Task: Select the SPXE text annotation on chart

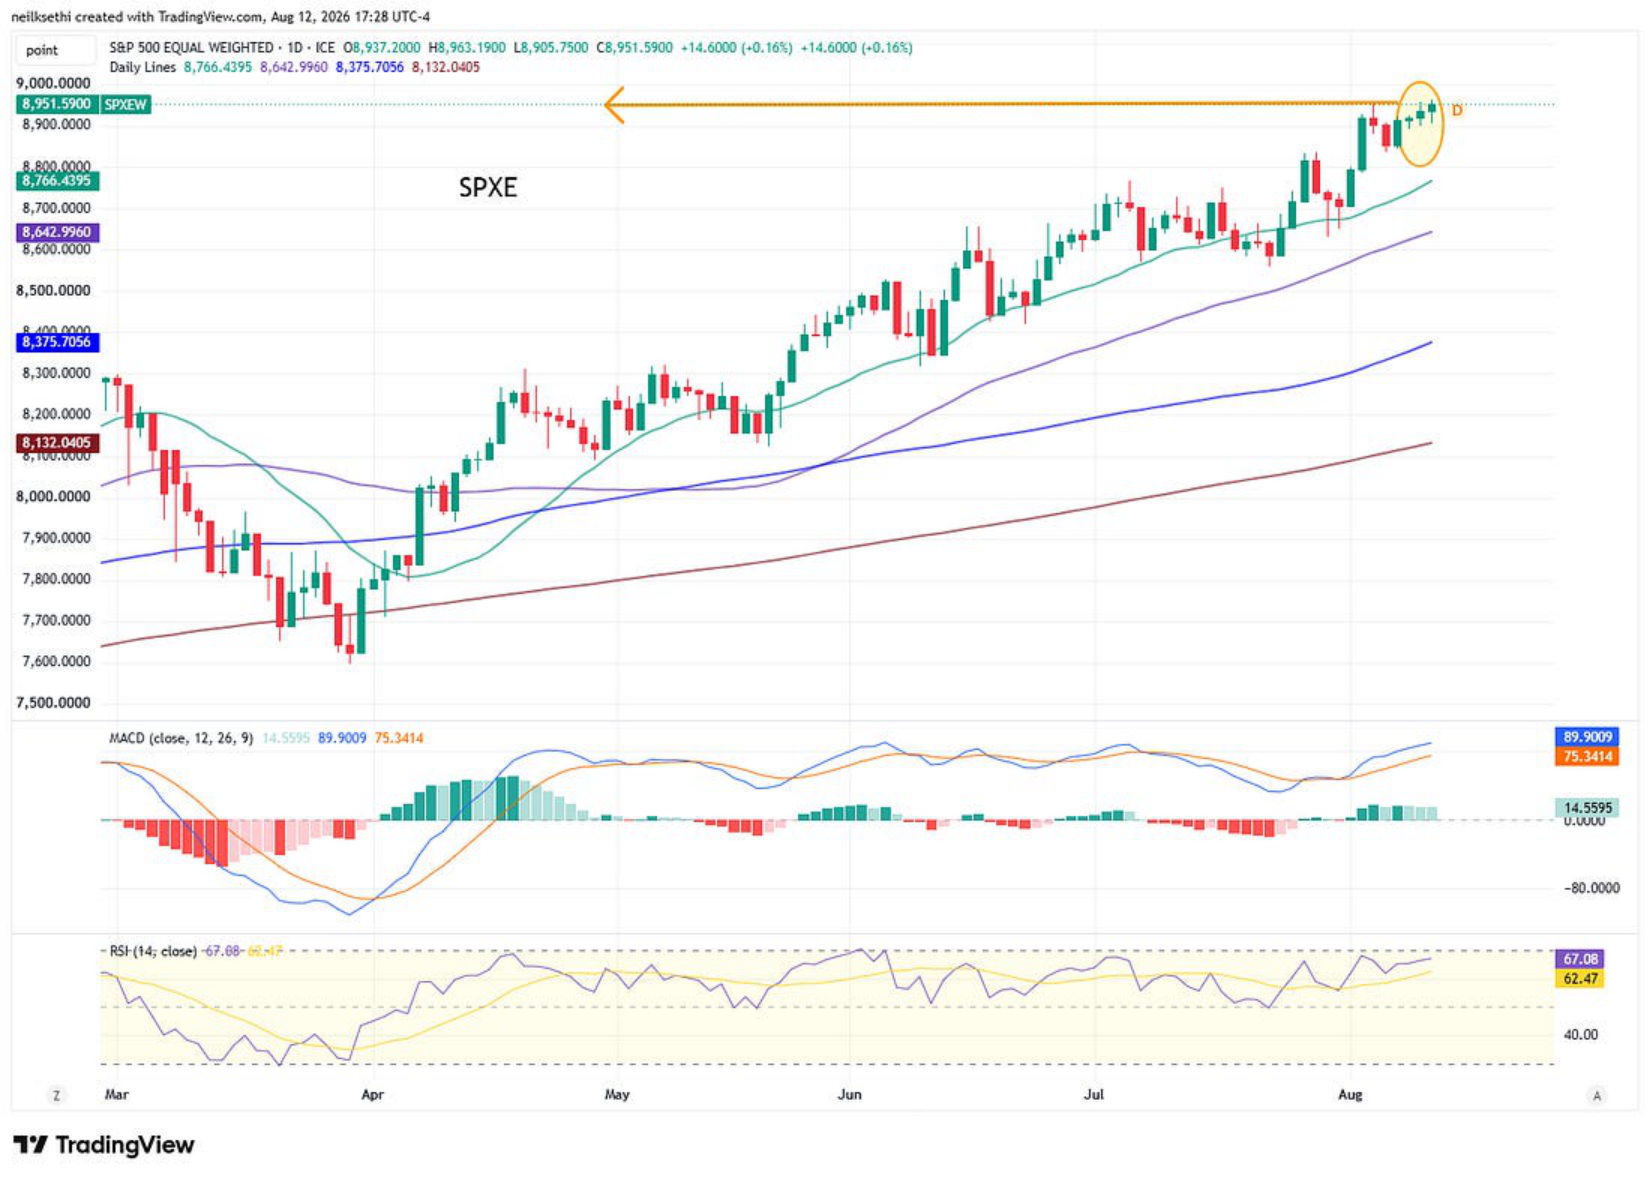Action: click(488, 187)
